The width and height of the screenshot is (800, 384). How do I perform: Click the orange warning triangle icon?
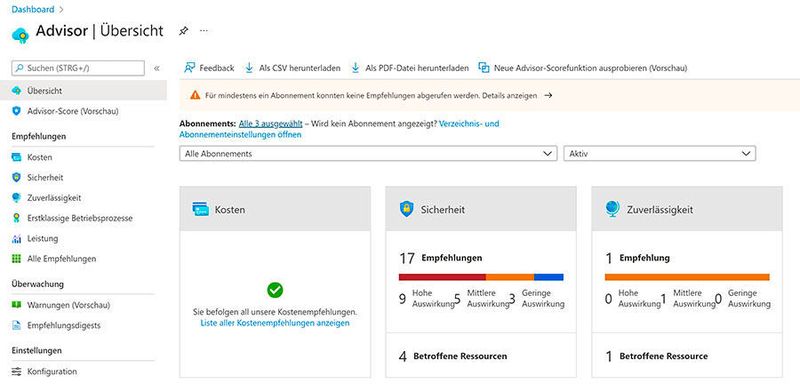click(x=195, y=95)
